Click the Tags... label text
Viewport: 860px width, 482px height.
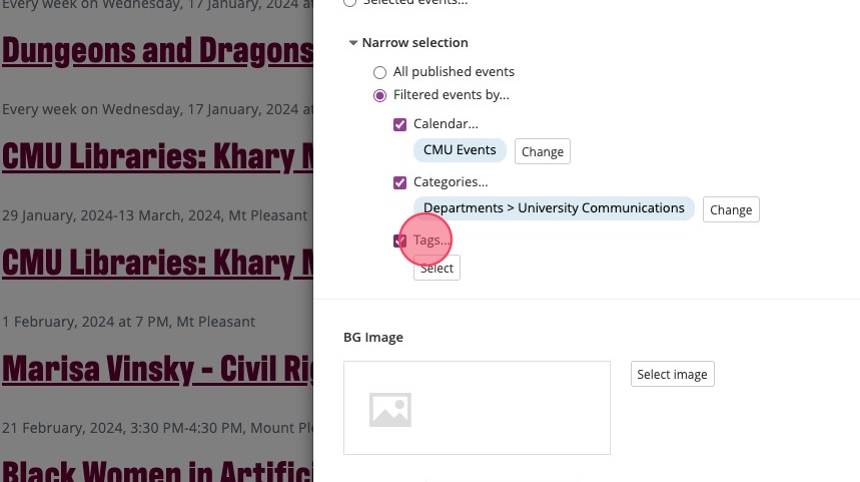click(x=432, y=240)
